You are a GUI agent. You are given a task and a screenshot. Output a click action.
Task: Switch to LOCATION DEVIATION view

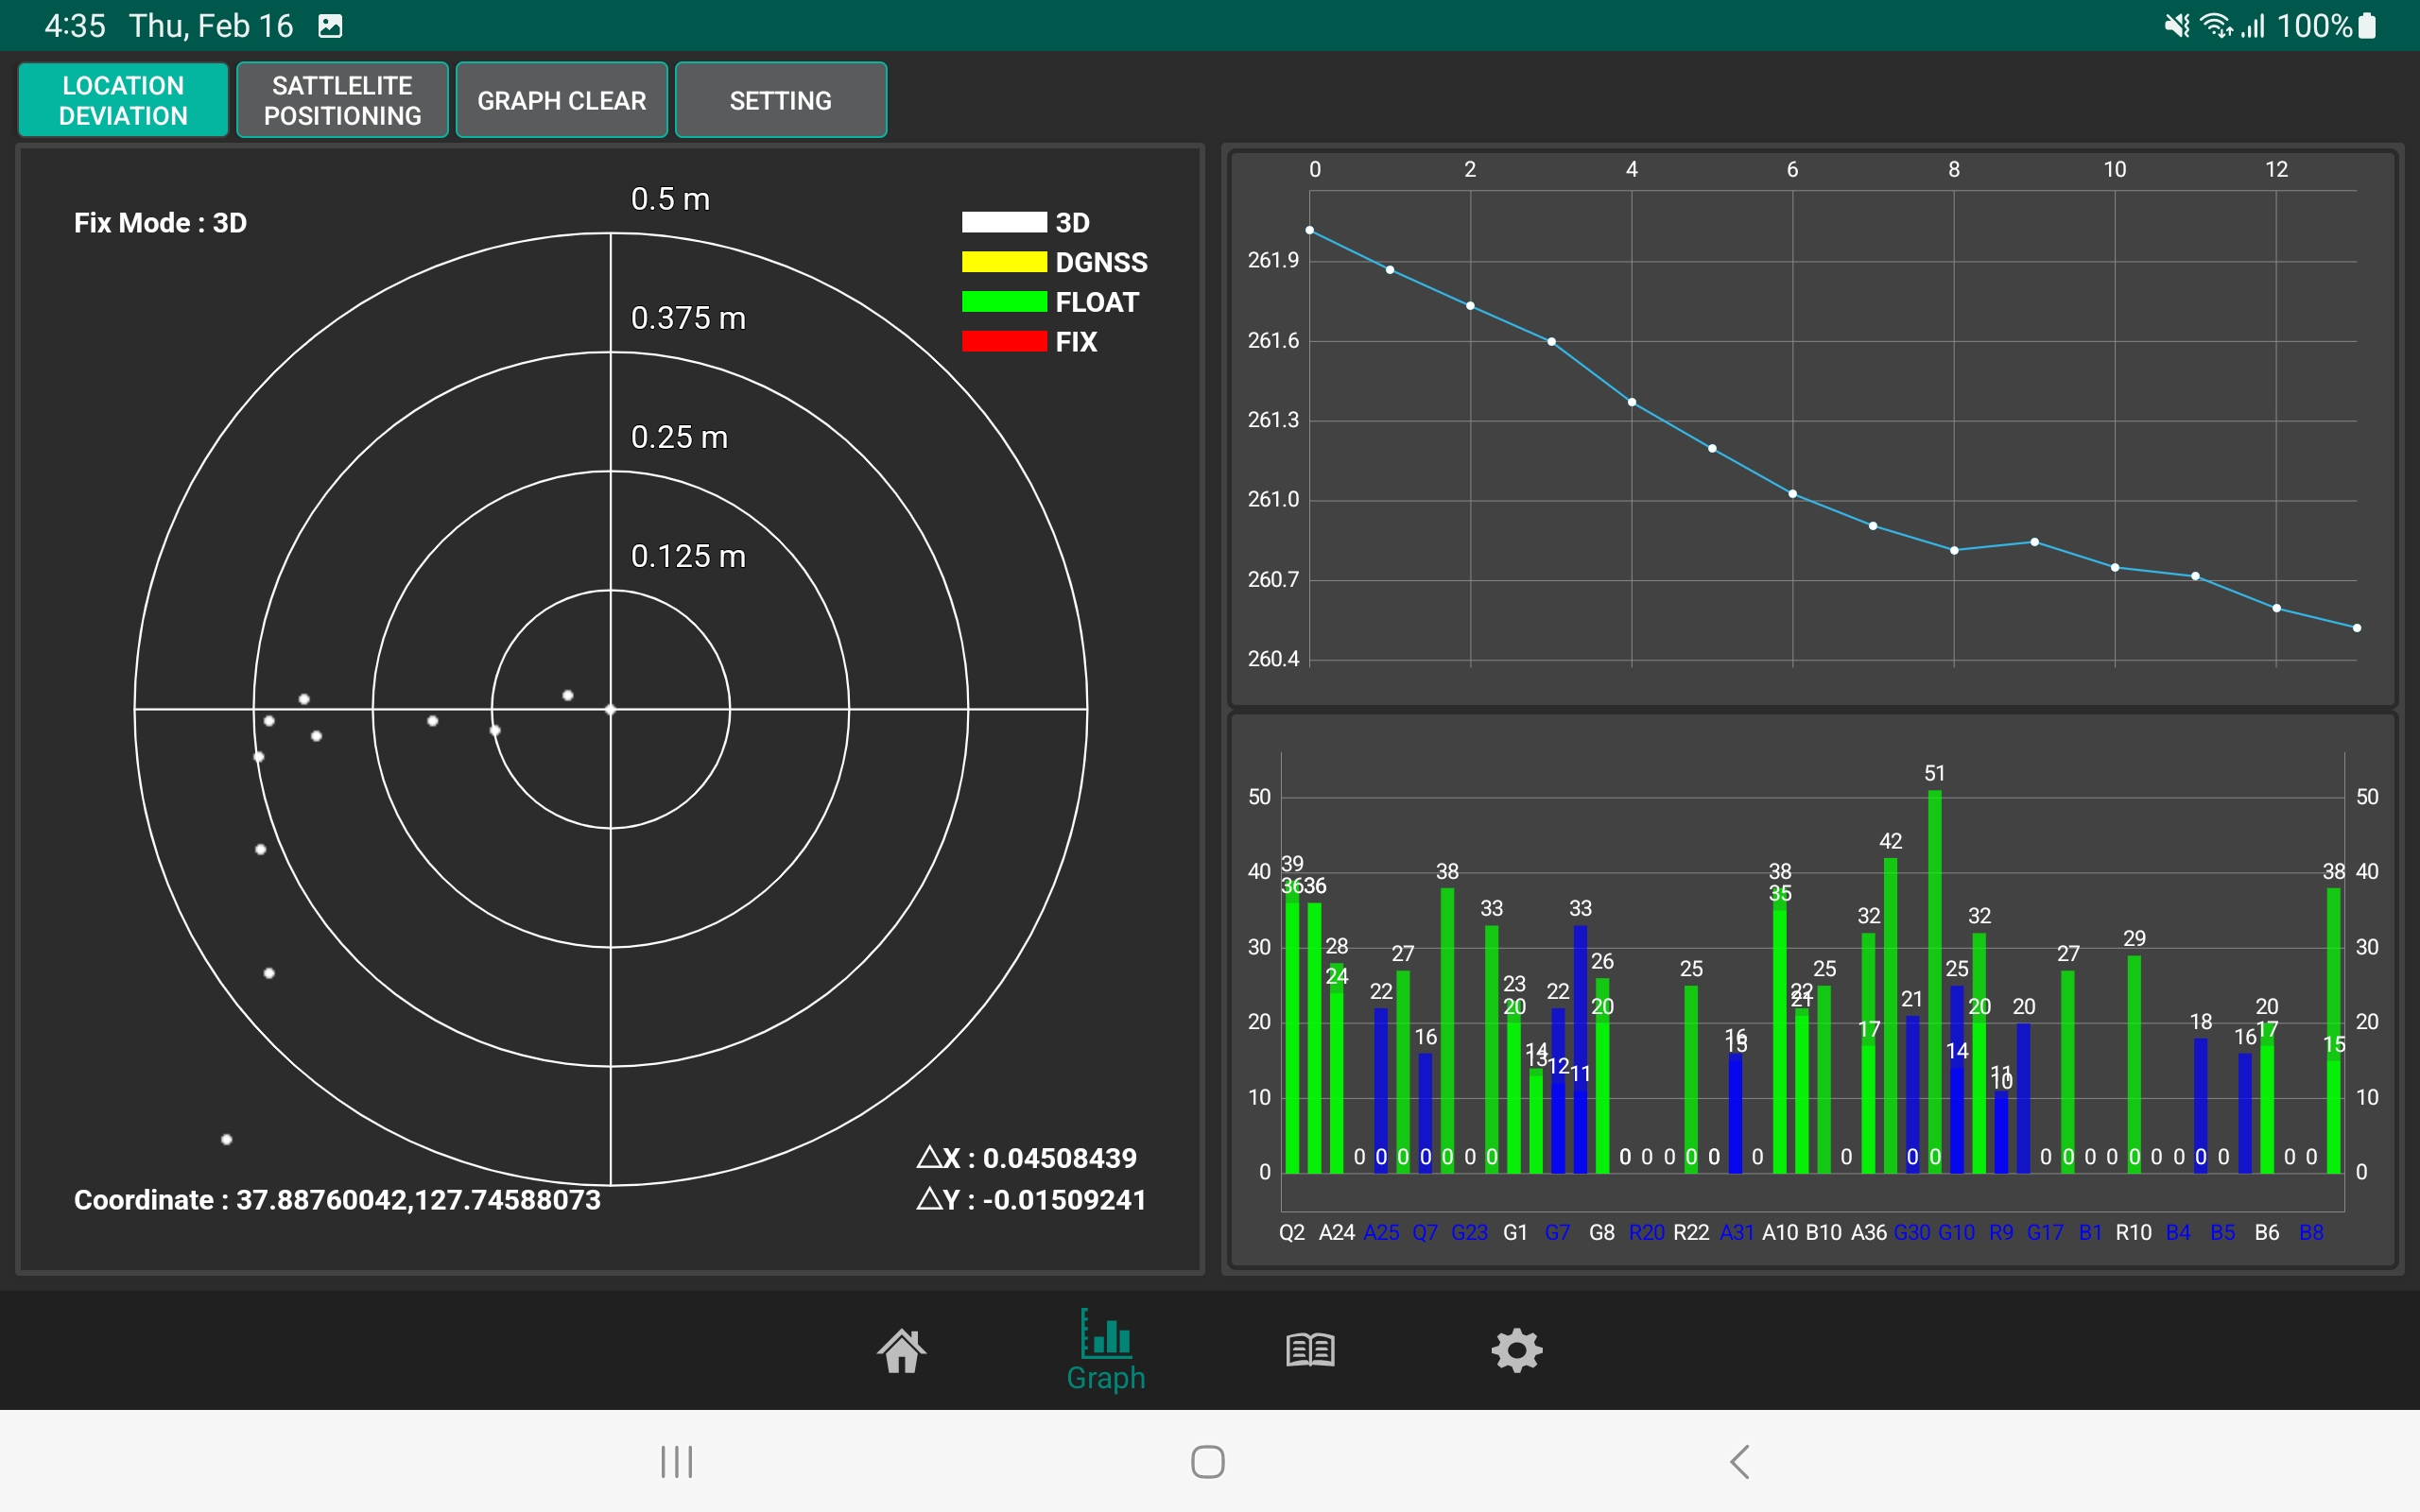tap(123, 100)
